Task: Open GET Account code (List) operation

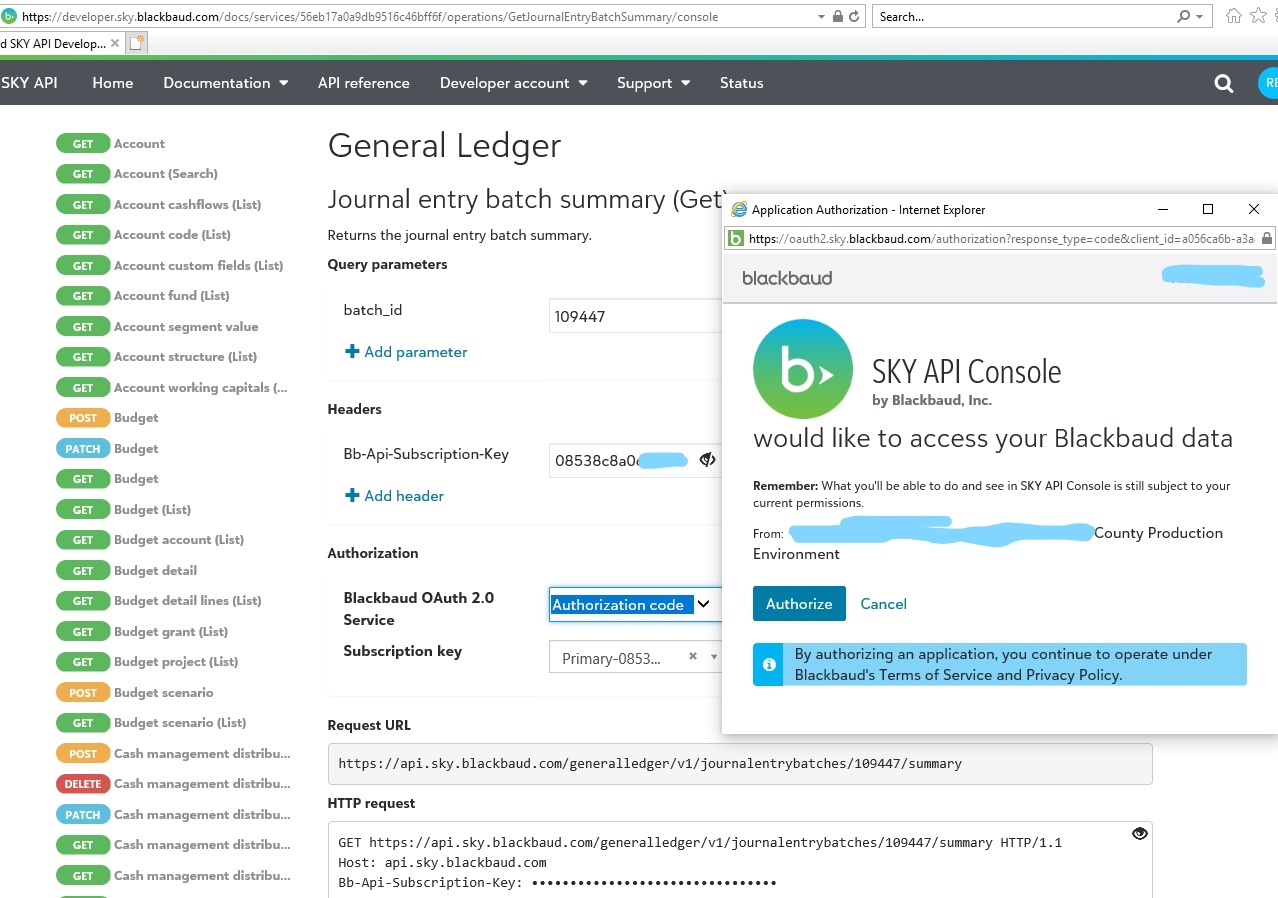Action: (143, 235)
